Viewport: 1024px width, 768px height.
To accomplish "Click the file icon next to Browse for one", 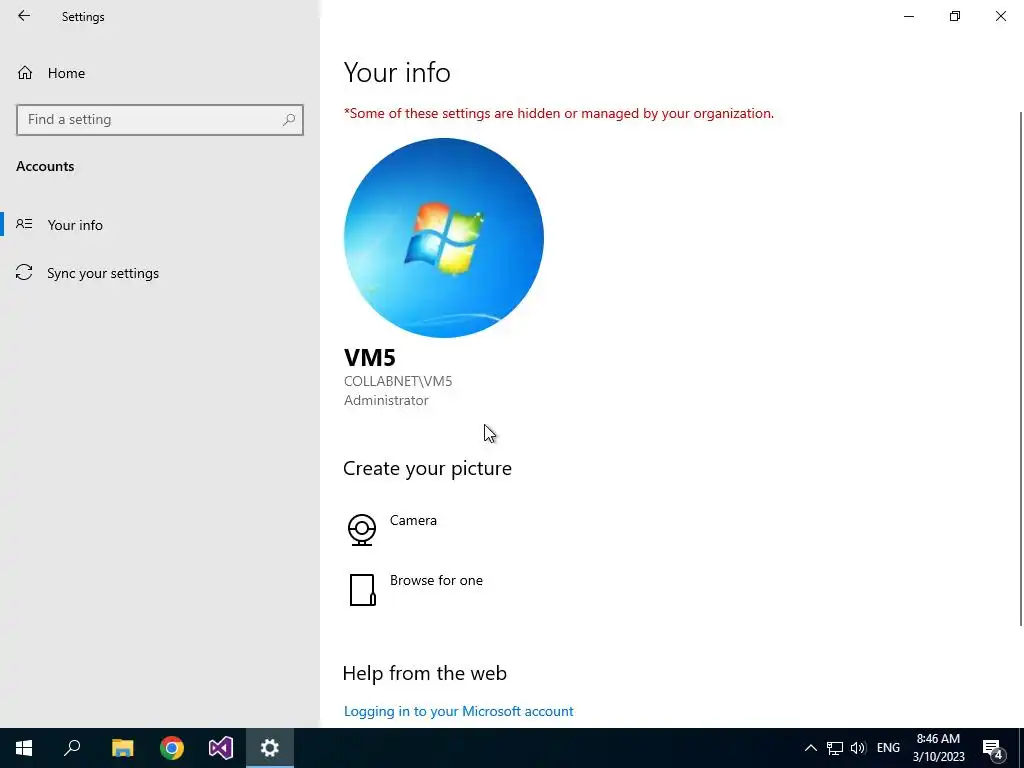I will tap(362, 590).
